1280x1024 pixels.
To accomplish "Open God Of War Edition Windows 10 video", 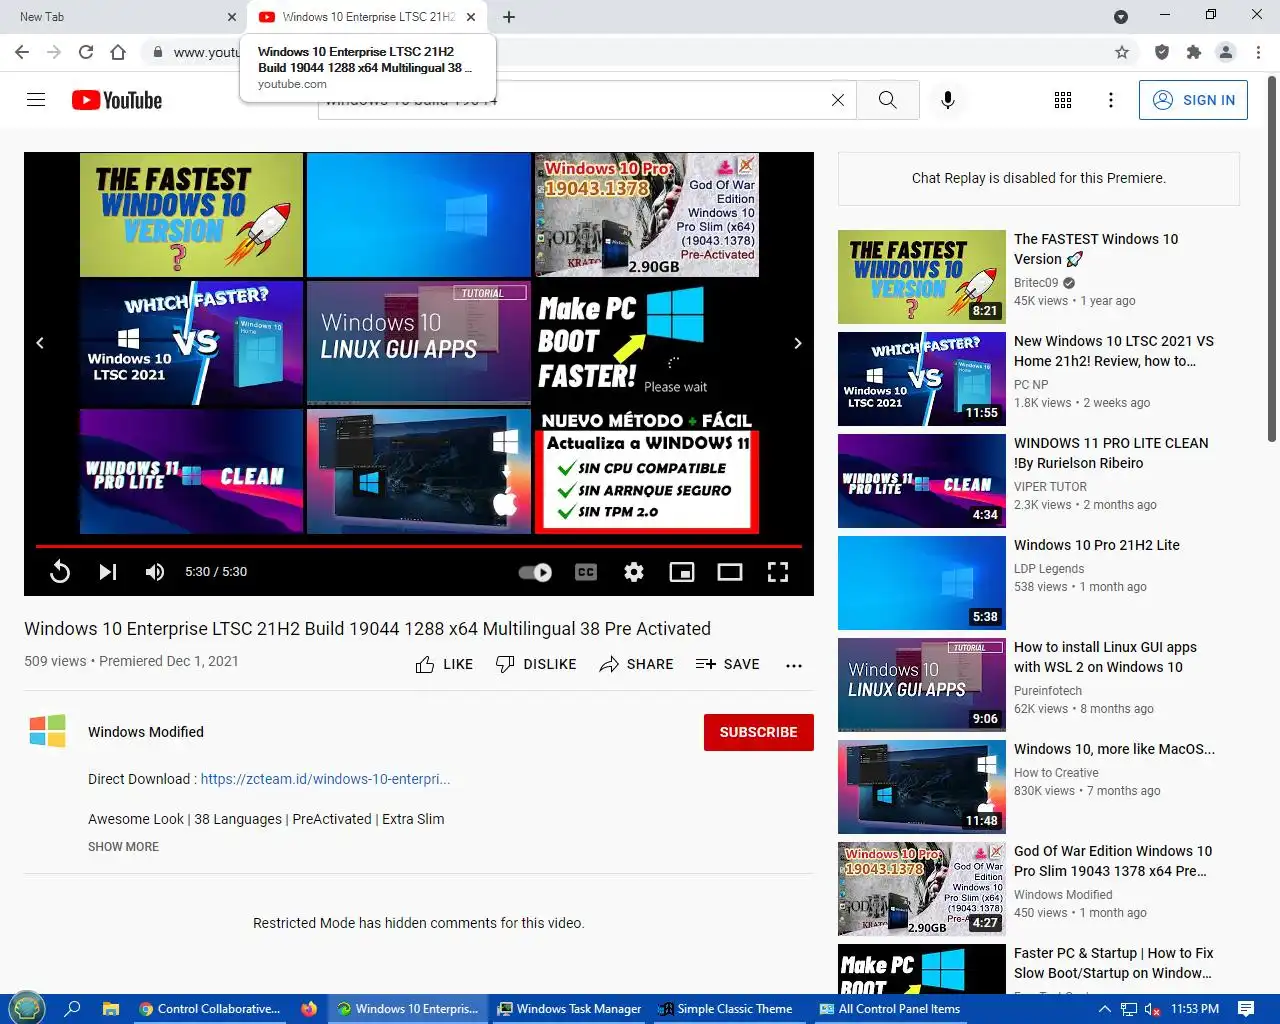I will [1113, 861].
